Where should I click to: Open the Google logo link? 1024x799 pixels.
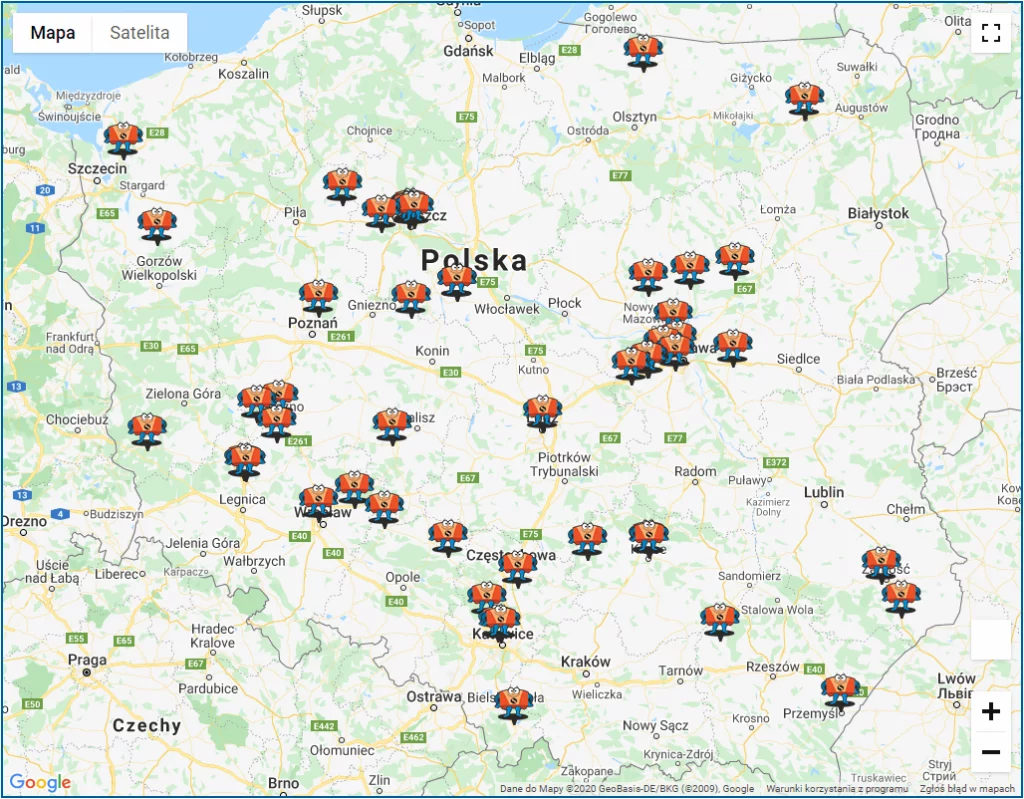[x=40, y=782]
